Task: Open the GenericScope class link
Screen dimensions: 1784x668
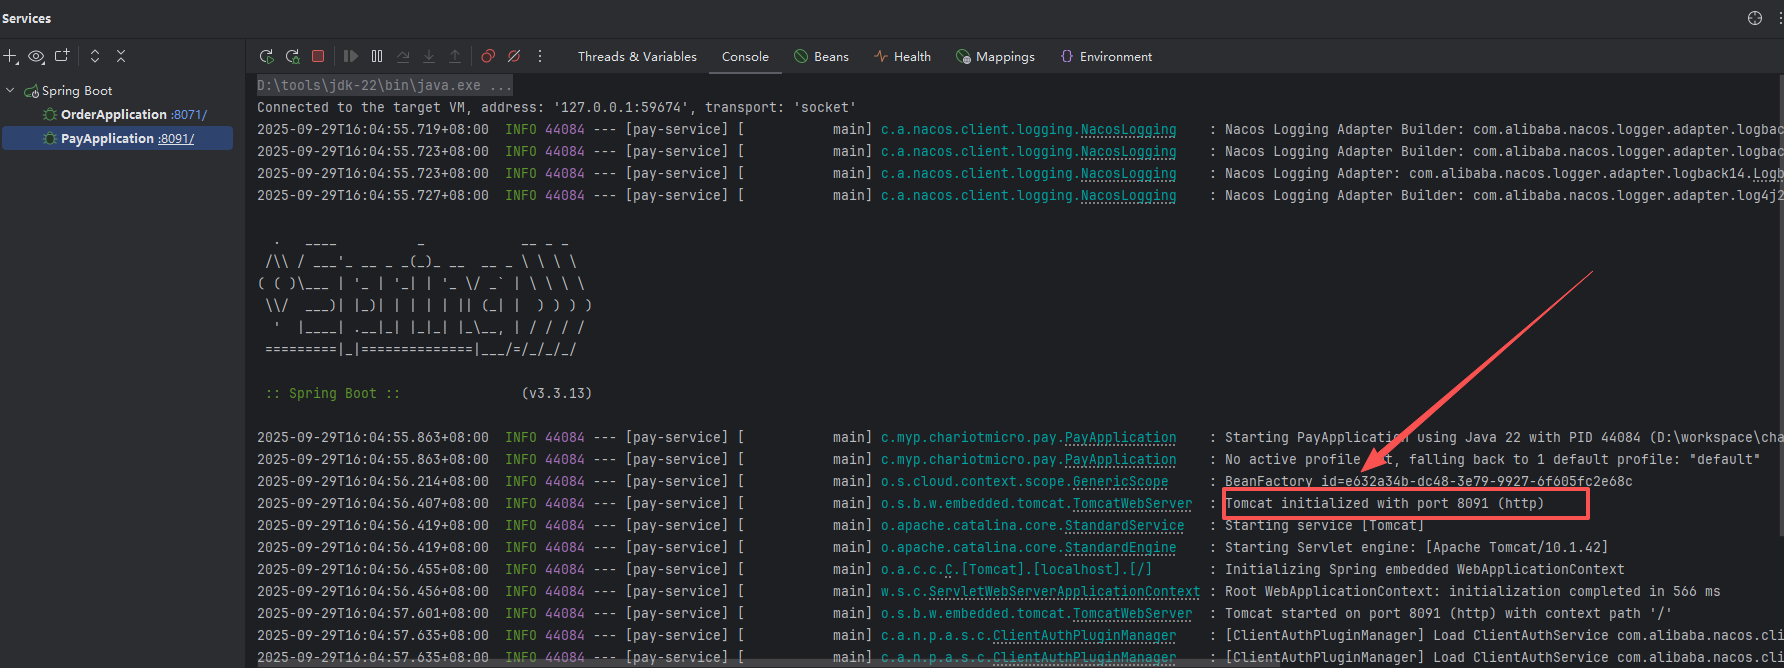Action: click(1120, 482)
